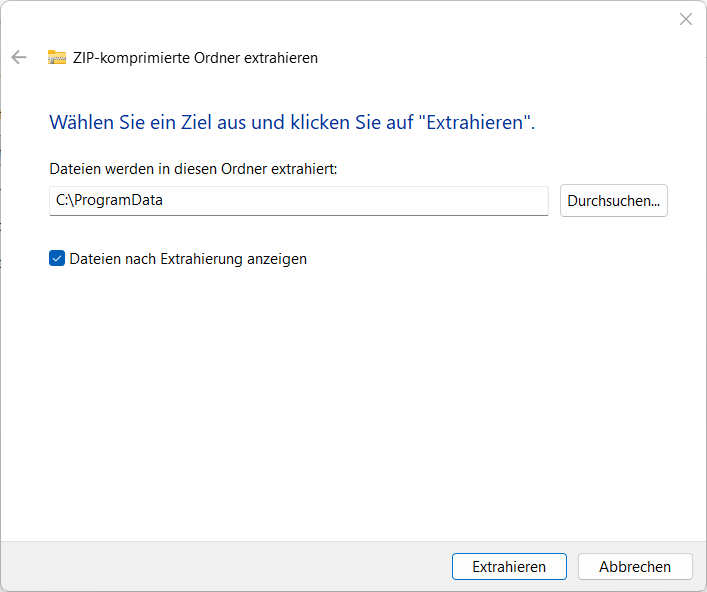
Task: Start extraction with the 'Extrahieren' button
Action: pos(509,567)
